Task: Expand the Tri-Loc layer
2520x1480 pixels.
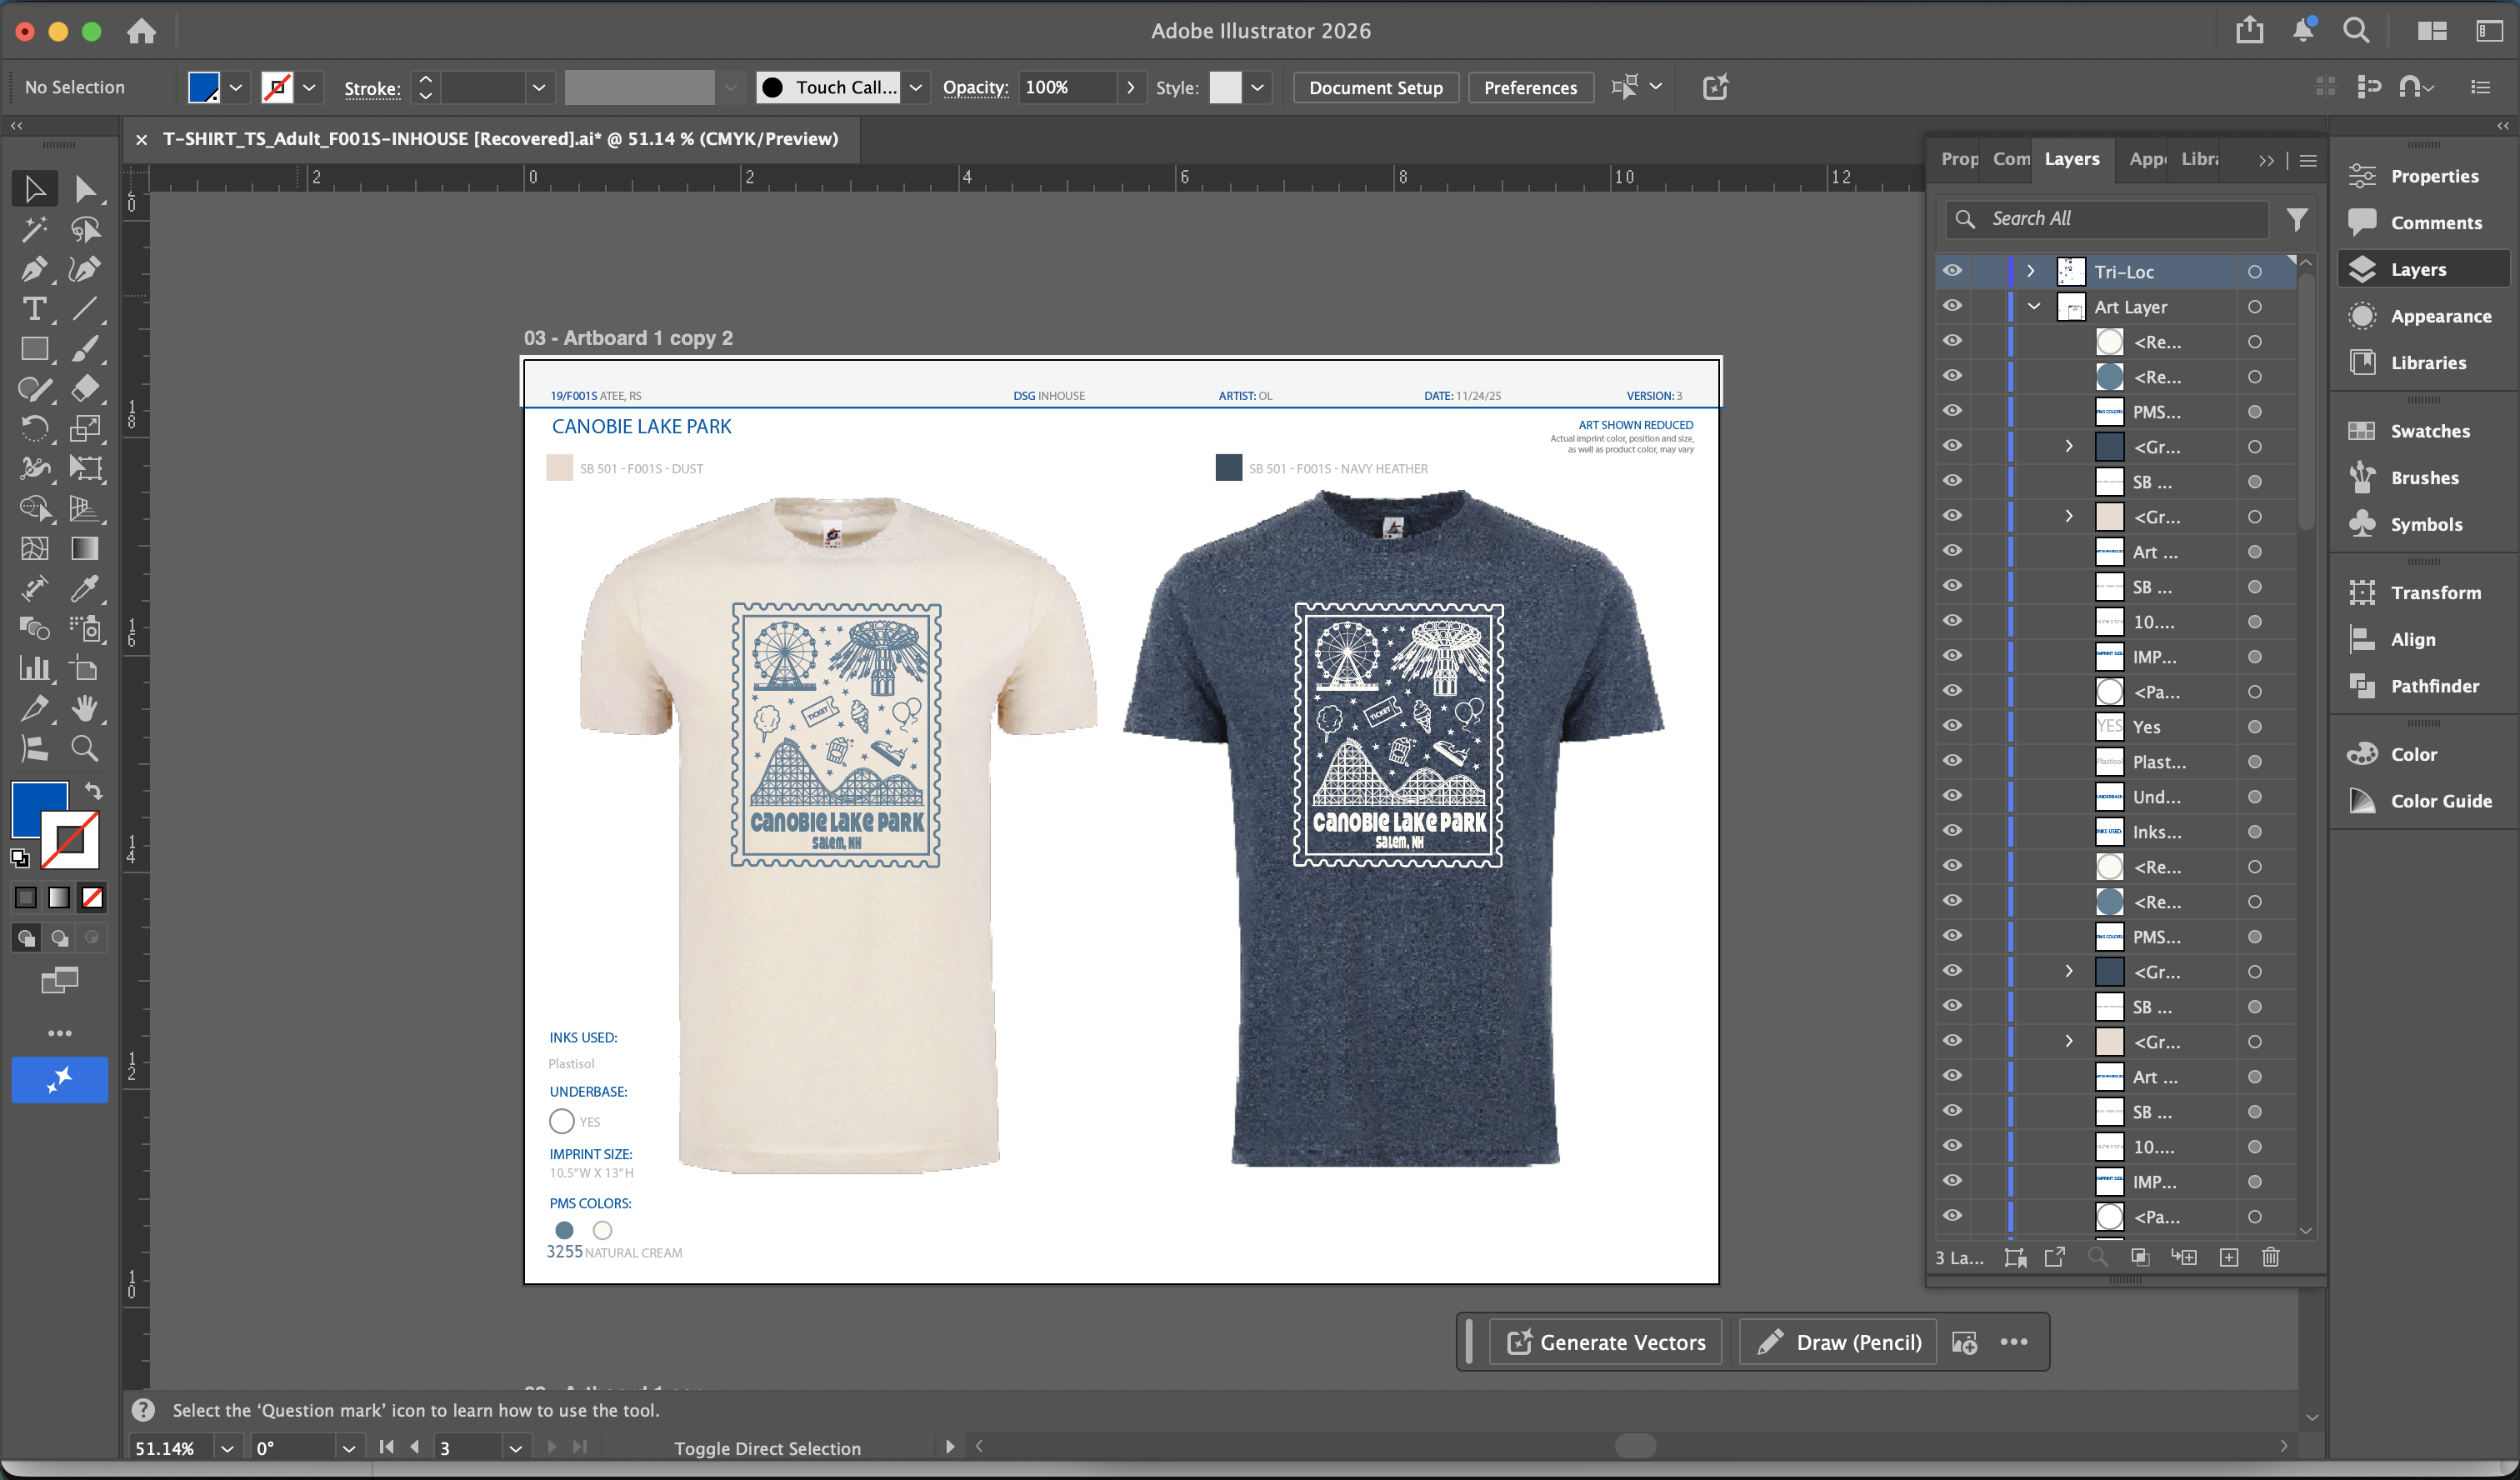Action: pyautogui.click(x=2030, y=271)
